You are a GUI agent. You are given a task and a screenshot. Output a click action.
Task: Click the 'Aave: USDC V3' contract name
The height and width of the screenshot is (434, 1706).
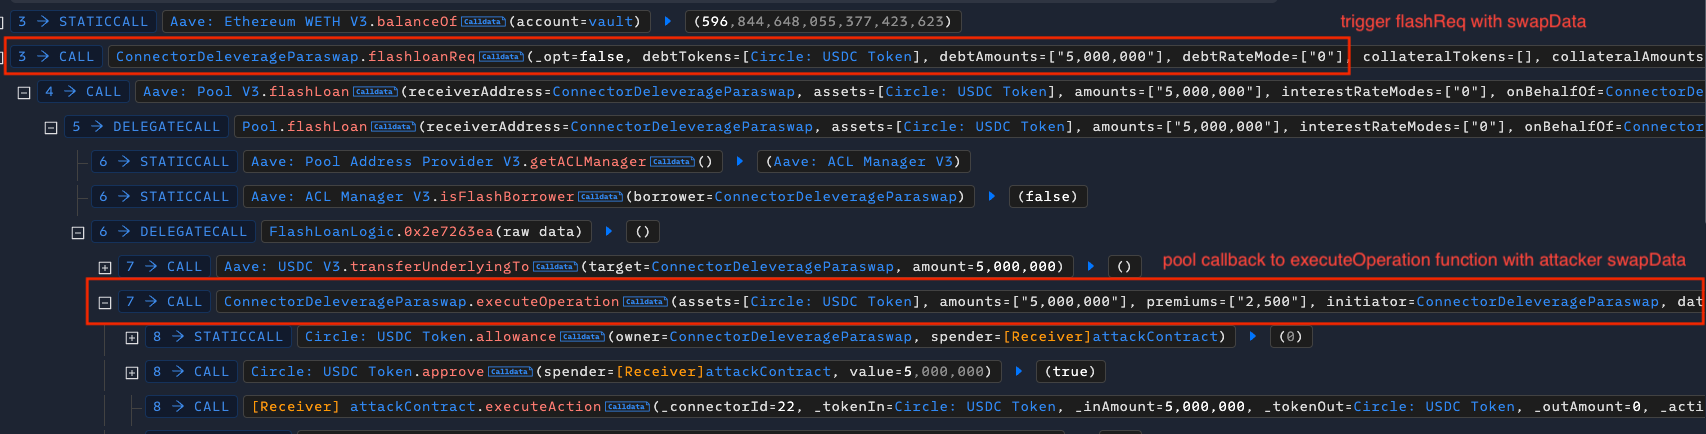[x=282, y=267]
